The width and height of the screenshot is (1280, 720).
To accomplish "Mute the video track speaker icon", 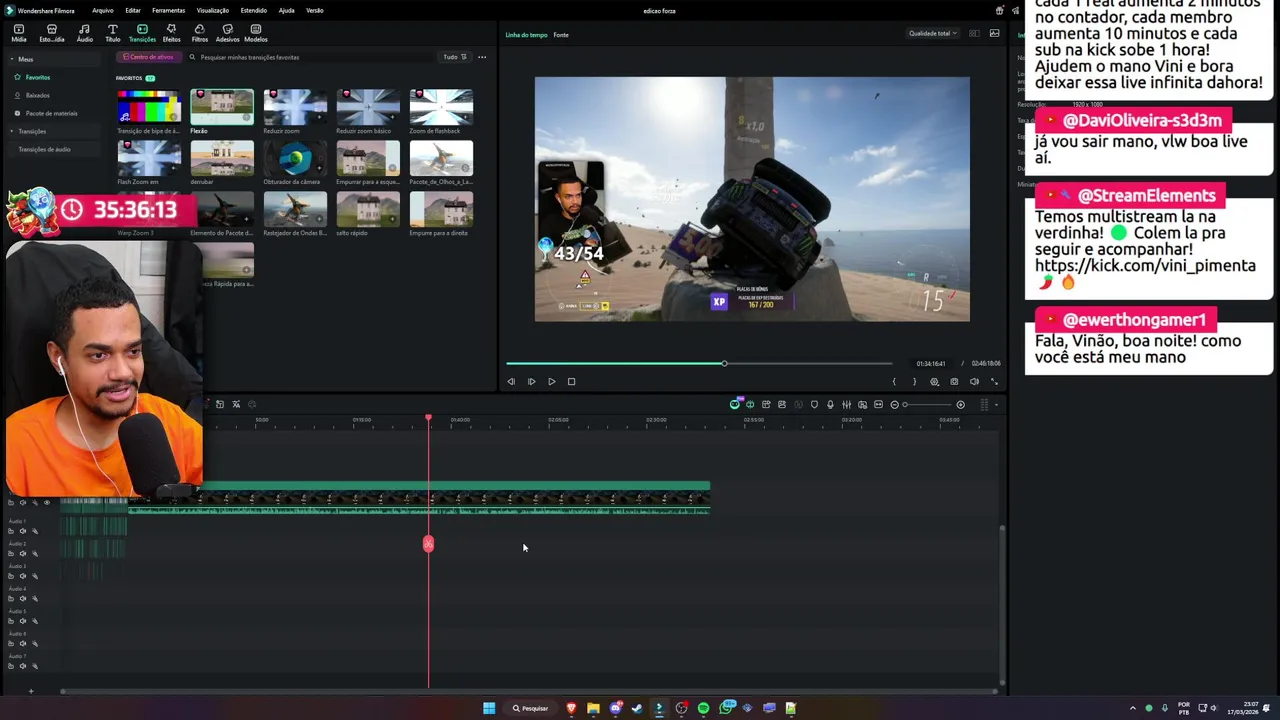I will 23,503.
